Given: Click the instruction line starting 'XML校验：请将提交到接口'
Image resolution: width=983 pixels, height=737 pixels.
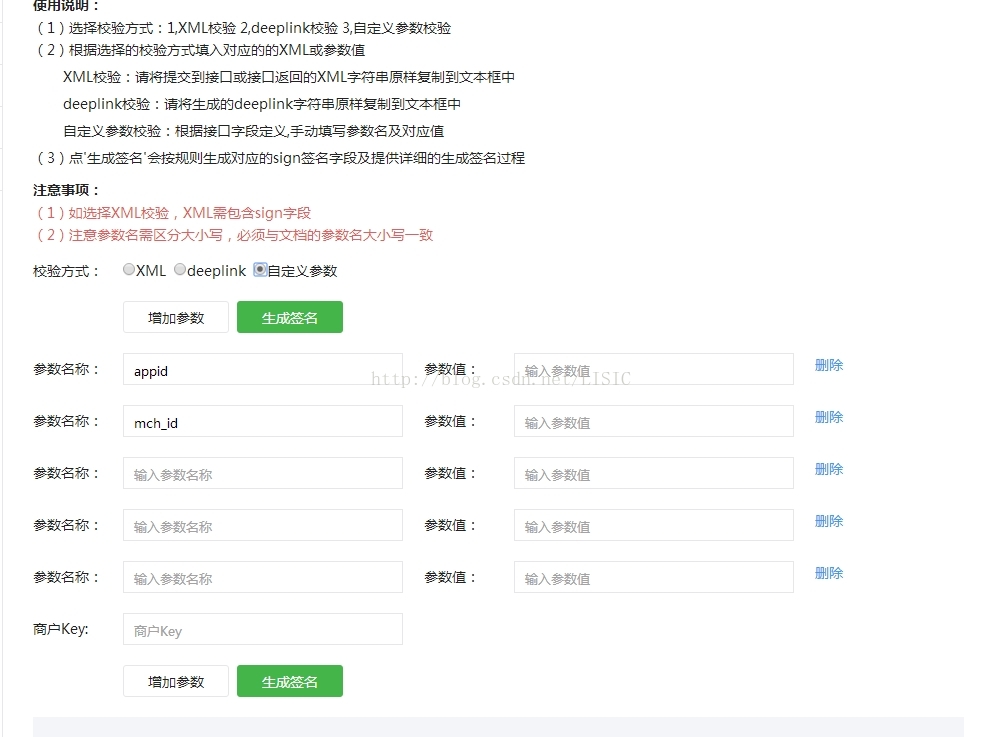Looking at the screenshot, I should 289,77.
